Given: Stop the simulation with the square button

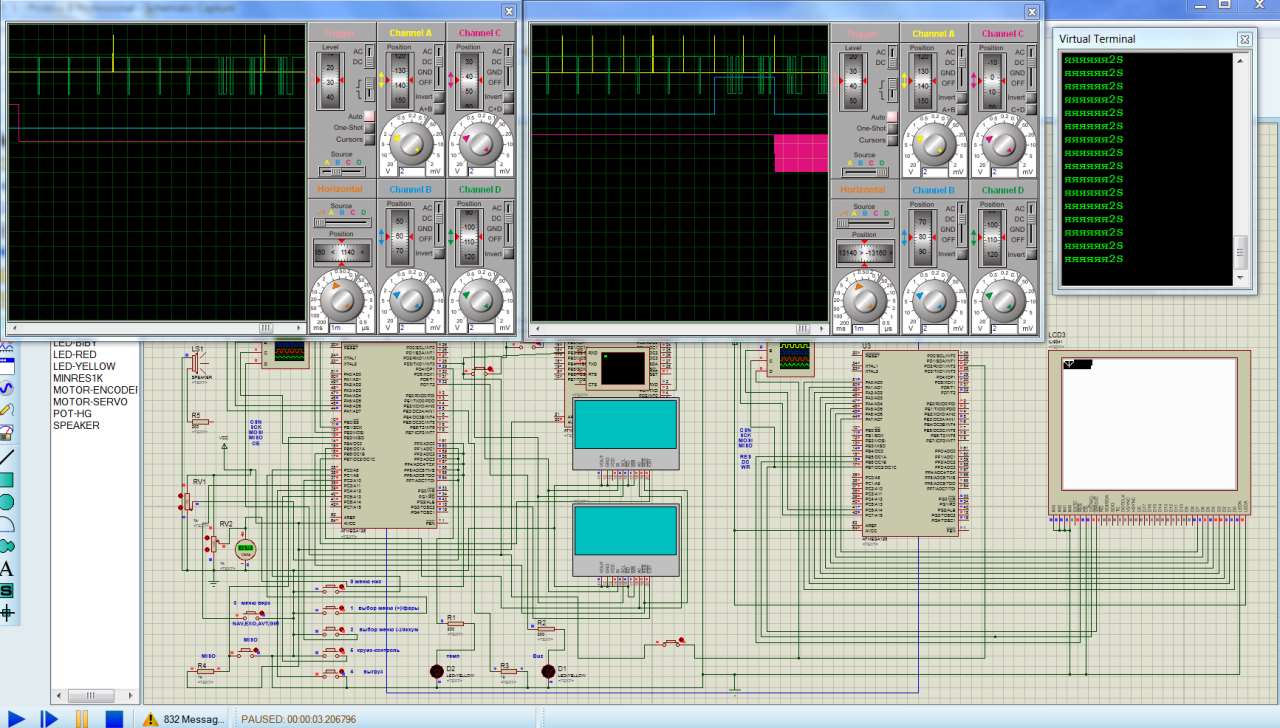Looking at the screenshot, I should tap(114, 718).
